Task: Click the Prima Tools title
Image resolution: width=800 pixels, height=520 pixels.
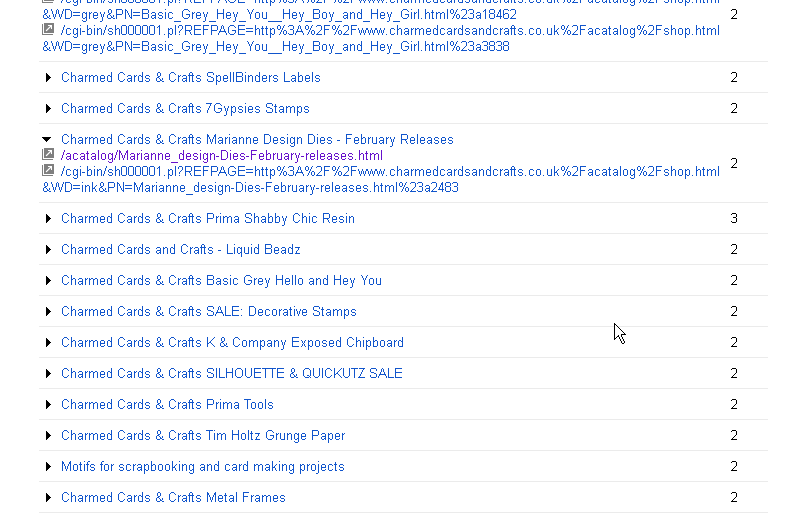Action: (x=167, y=405)
